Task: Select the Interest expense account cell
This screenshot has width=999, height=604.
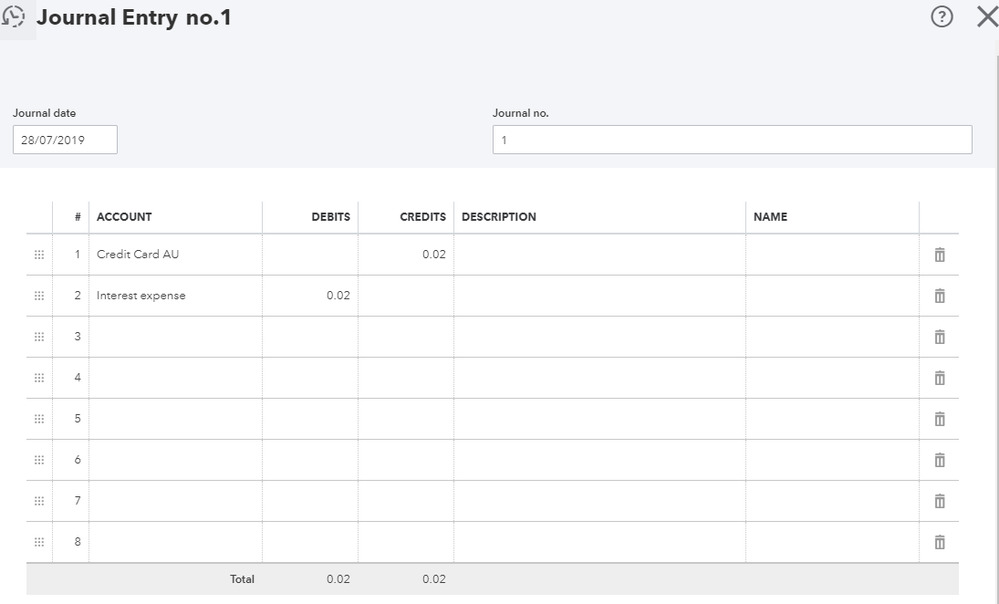Action: point(175,296)
